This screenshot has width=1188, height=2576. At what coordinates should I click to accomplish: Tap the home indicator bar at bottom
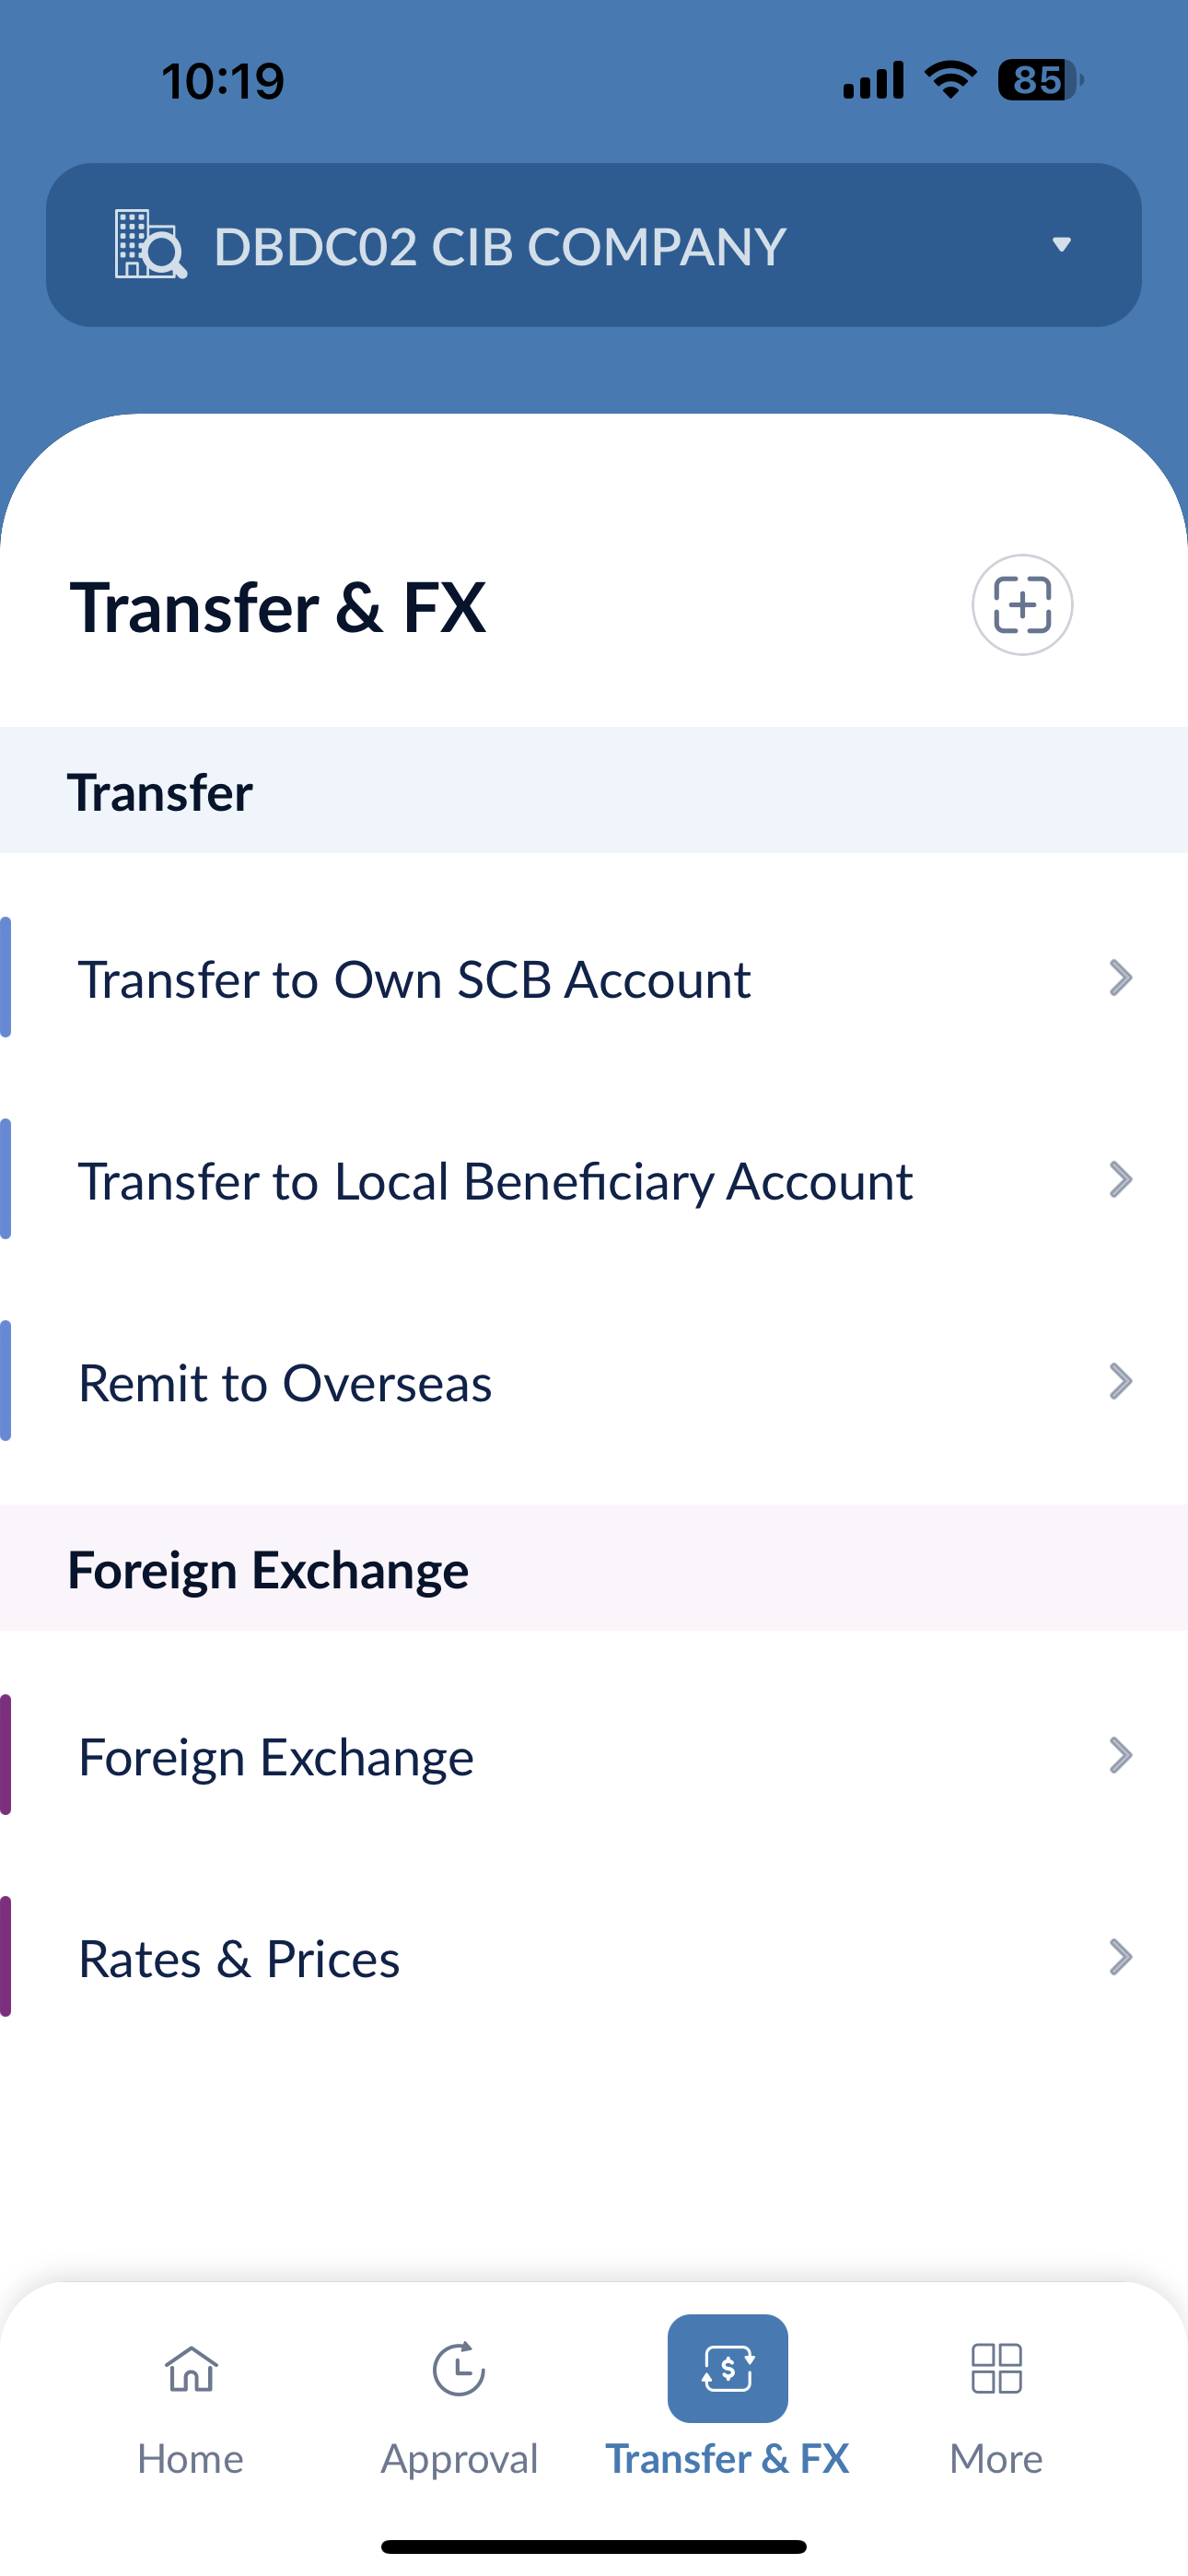(594, 2546)
